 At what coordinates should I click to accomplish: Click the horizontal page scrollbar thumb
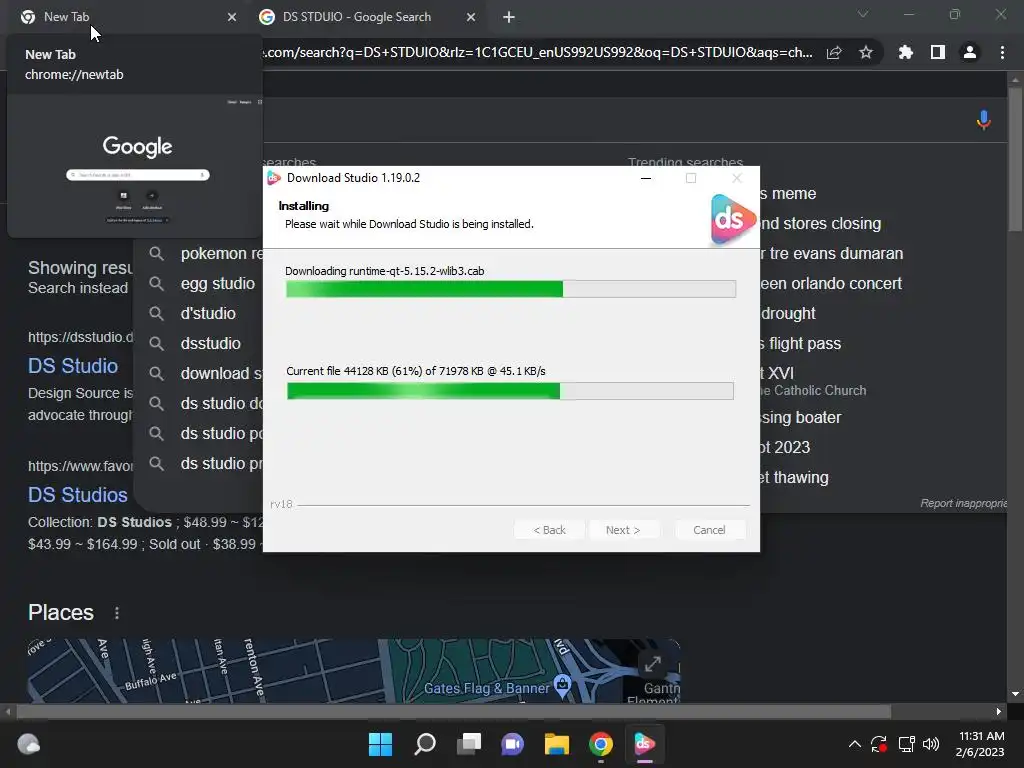(x=454, y=711)
